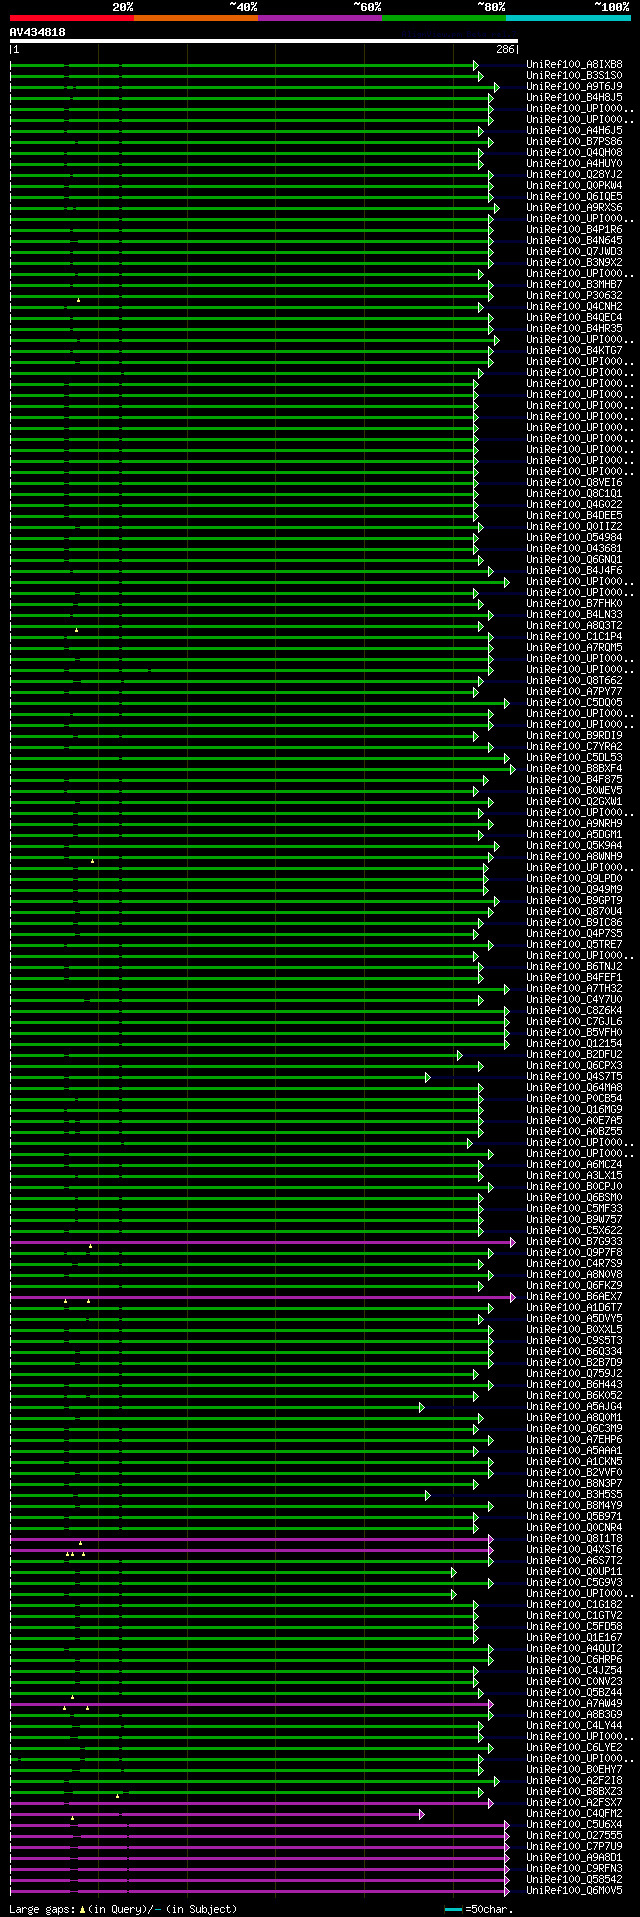Select the UniRef100_O54984 hit label
This screenshot has height=1917, width=640.
click(x=574, y=538)
